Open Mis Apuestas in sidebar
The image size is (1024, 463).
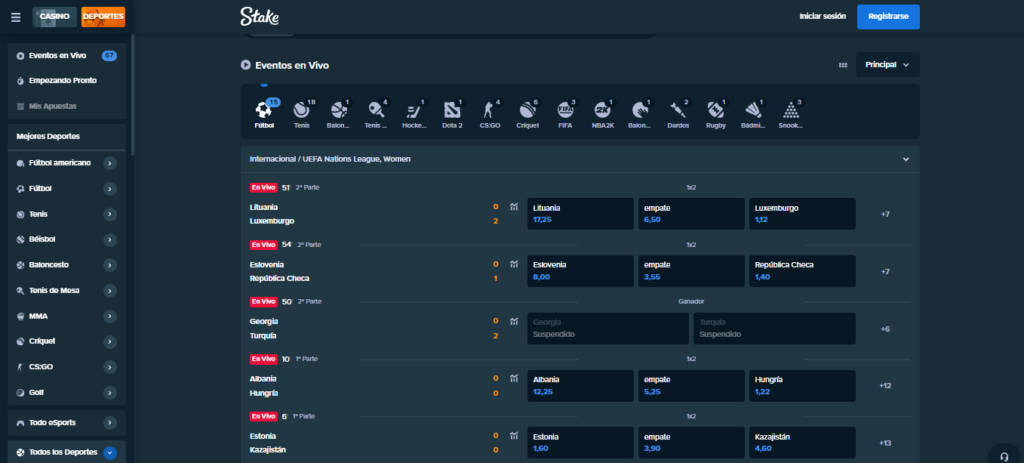(67, 106)
